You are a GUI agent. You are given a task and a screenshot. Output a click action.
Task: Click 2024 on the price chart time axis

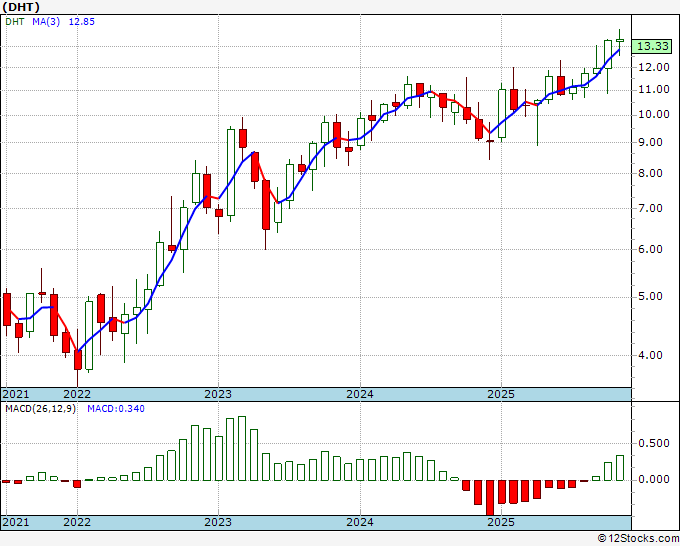[x=360, y=394]
